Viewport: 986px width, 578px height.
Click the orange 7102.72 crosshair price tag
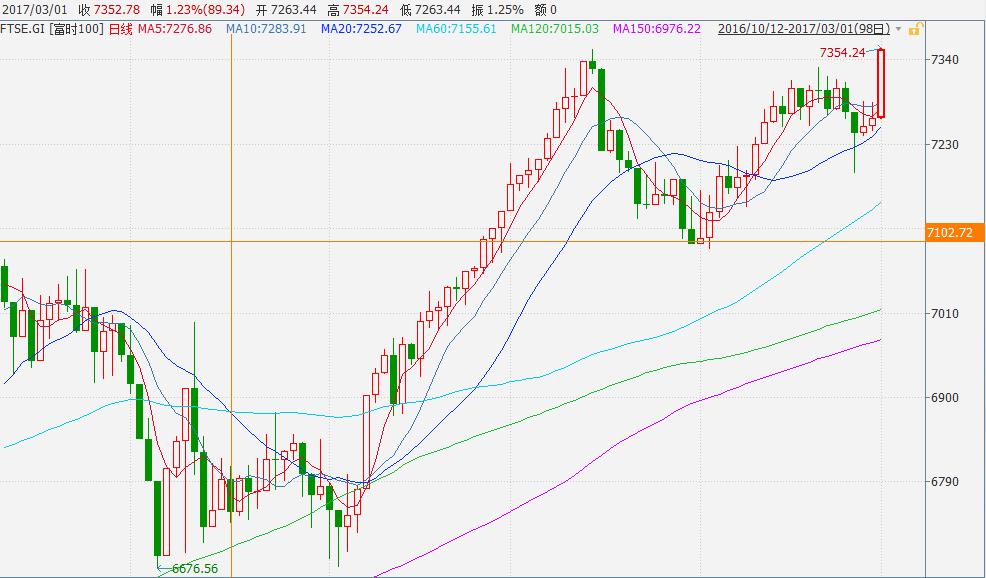950,233
